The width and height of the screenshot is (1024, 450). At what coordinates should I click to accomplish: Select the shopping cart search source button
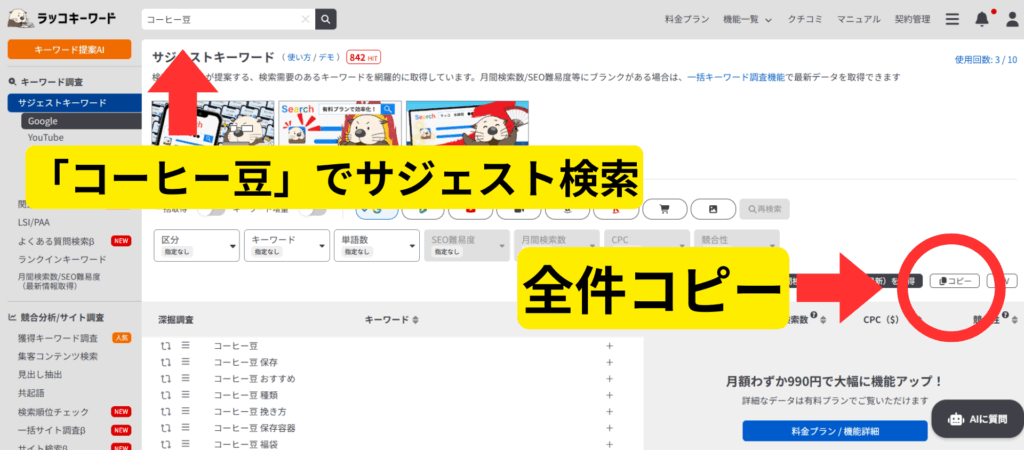coord(665,210)
